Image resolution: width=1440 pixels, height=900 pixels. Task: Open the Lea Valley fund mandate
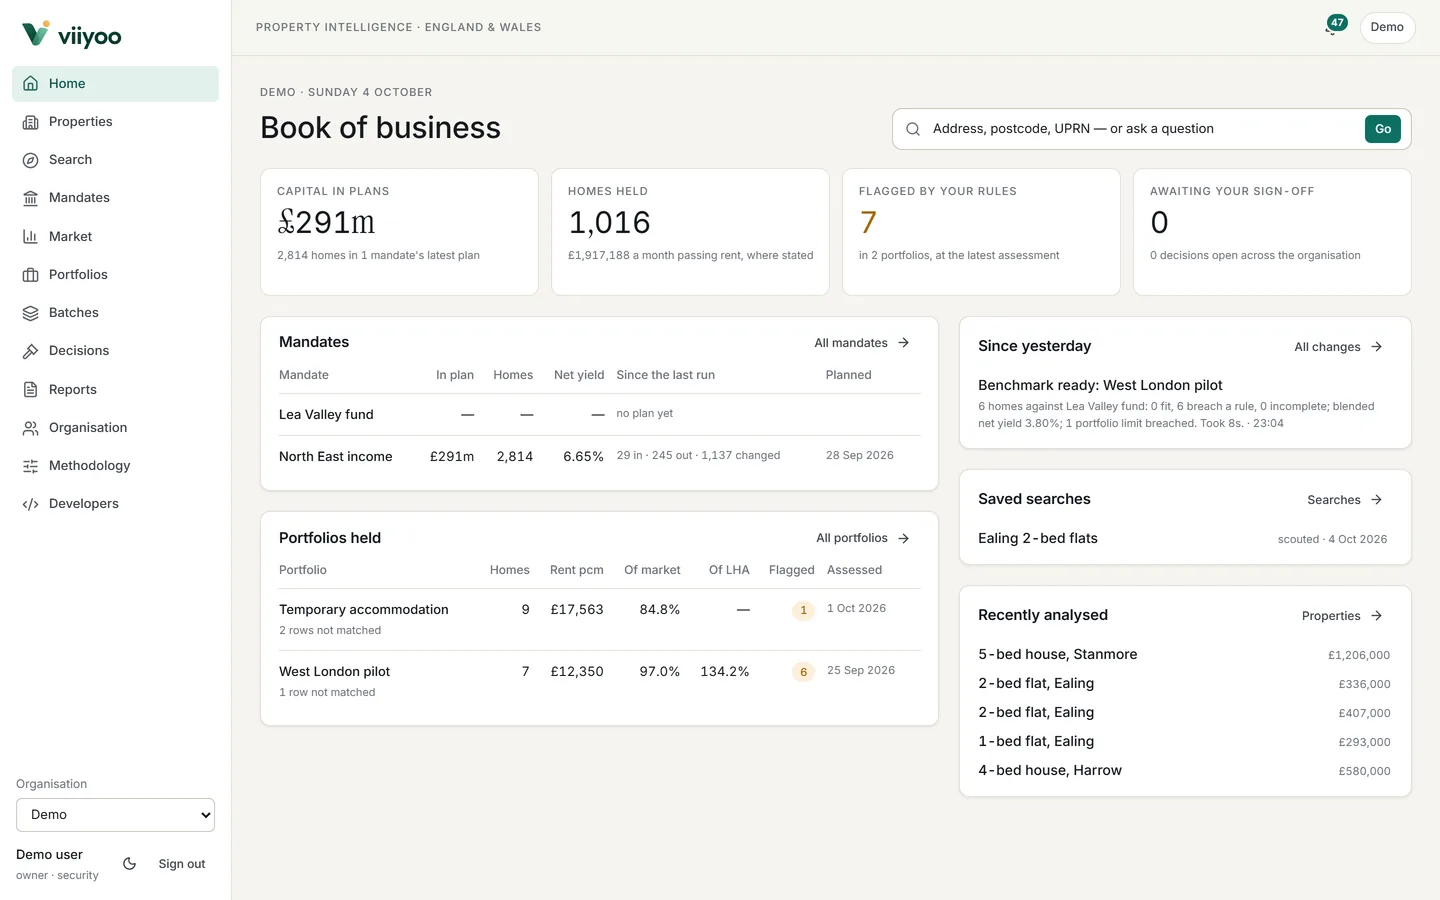coord(326,415)
